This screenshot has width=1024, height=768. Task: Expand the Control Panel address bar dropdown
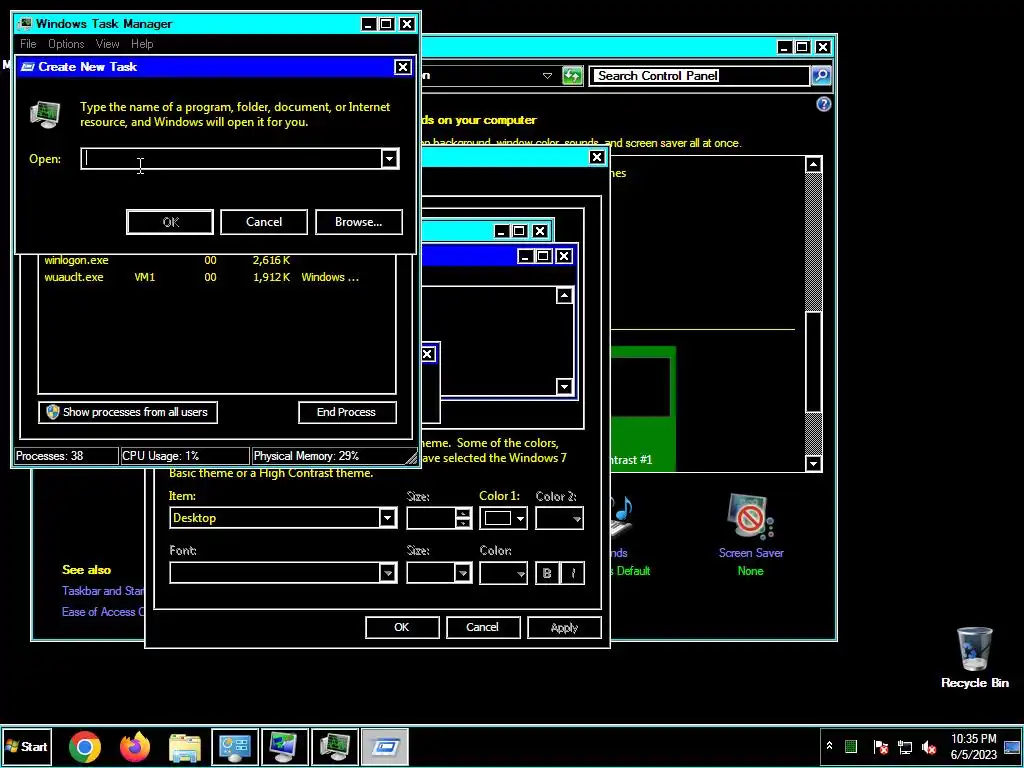click(547, 76)
